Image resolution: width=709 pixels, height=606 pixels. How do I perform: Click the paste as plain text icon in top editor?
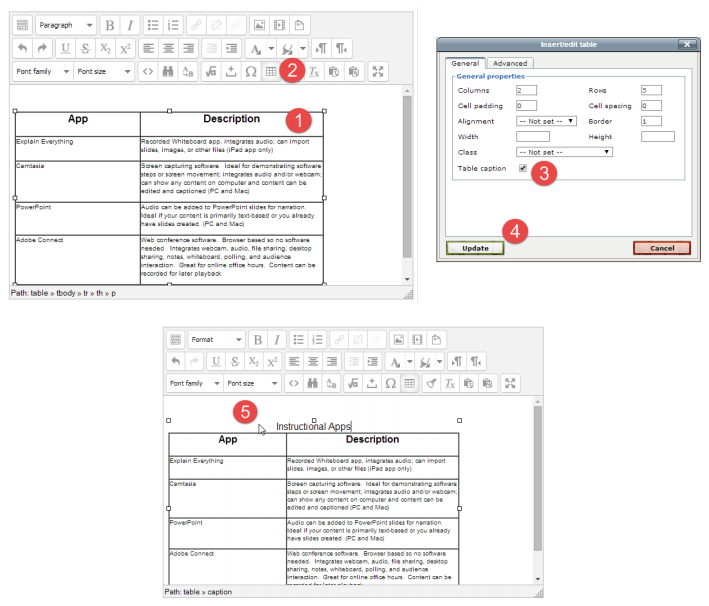click(334, 71)
